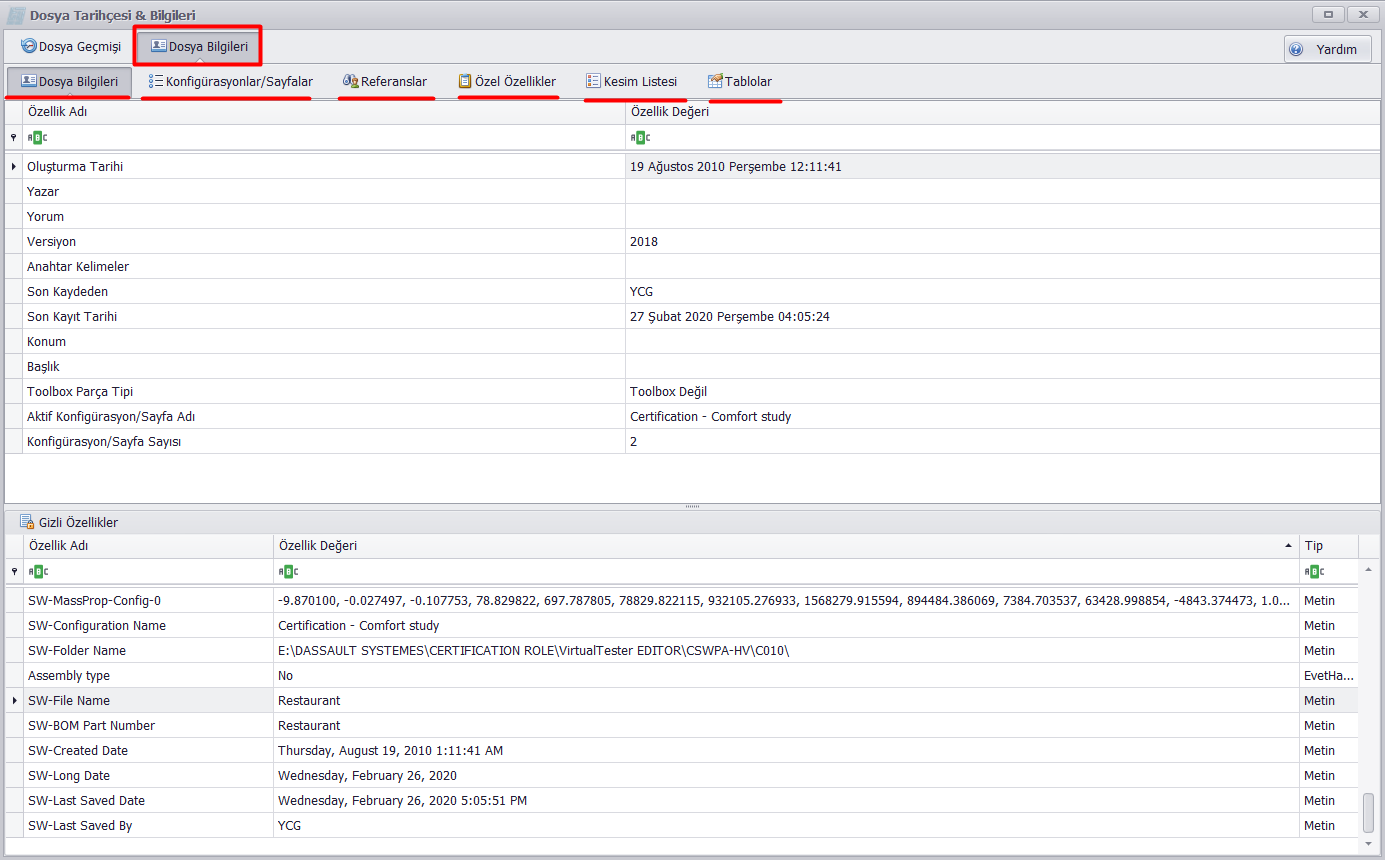Close the Dosya Tarihçesi & Bilgileri window
The width and height of the screenshot is (1385, 860).
(1362, 14)
